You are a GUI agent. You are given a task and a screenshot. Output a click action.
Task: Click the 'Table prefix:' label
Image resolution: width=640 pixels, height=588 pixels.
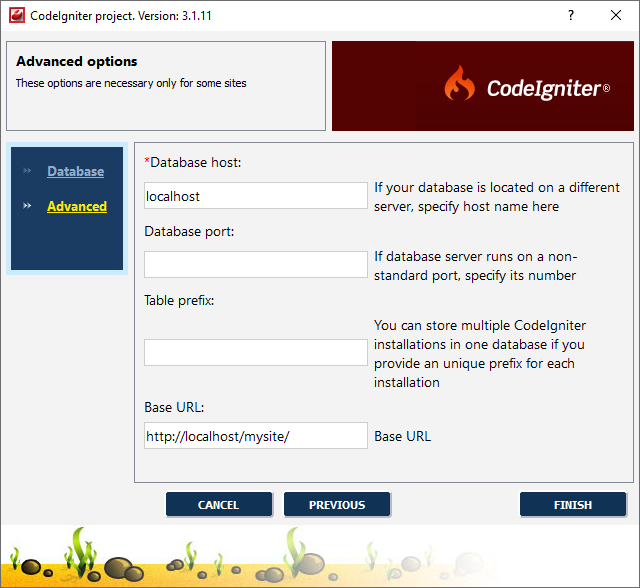(179, 300)
